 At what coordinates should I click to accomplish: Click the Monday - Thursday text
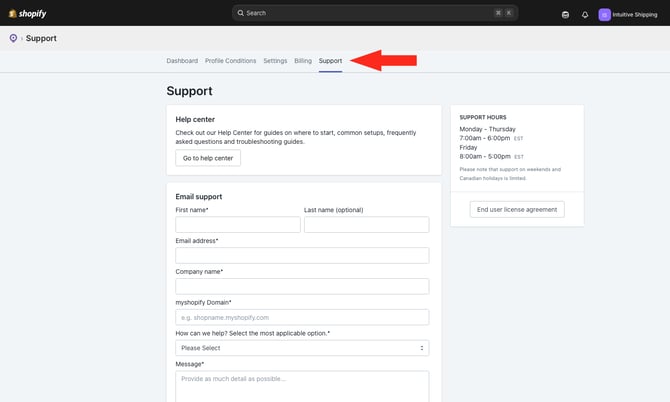tap(488, 129)
